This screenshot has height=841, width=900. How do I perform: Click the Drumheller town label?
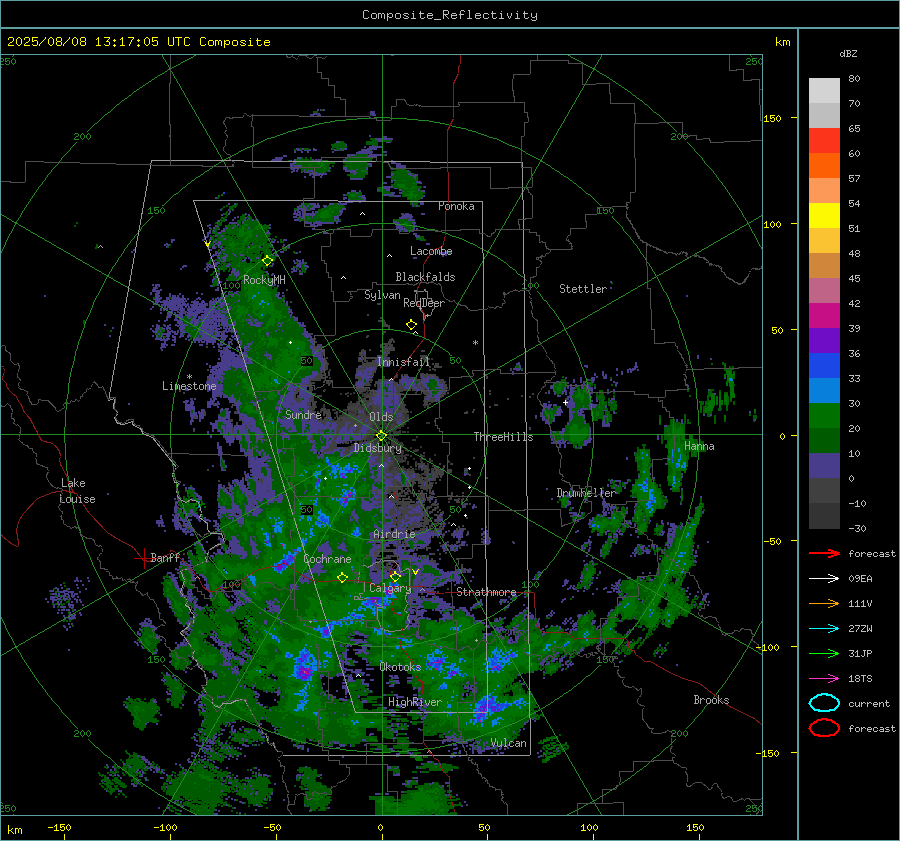point(585,493)
